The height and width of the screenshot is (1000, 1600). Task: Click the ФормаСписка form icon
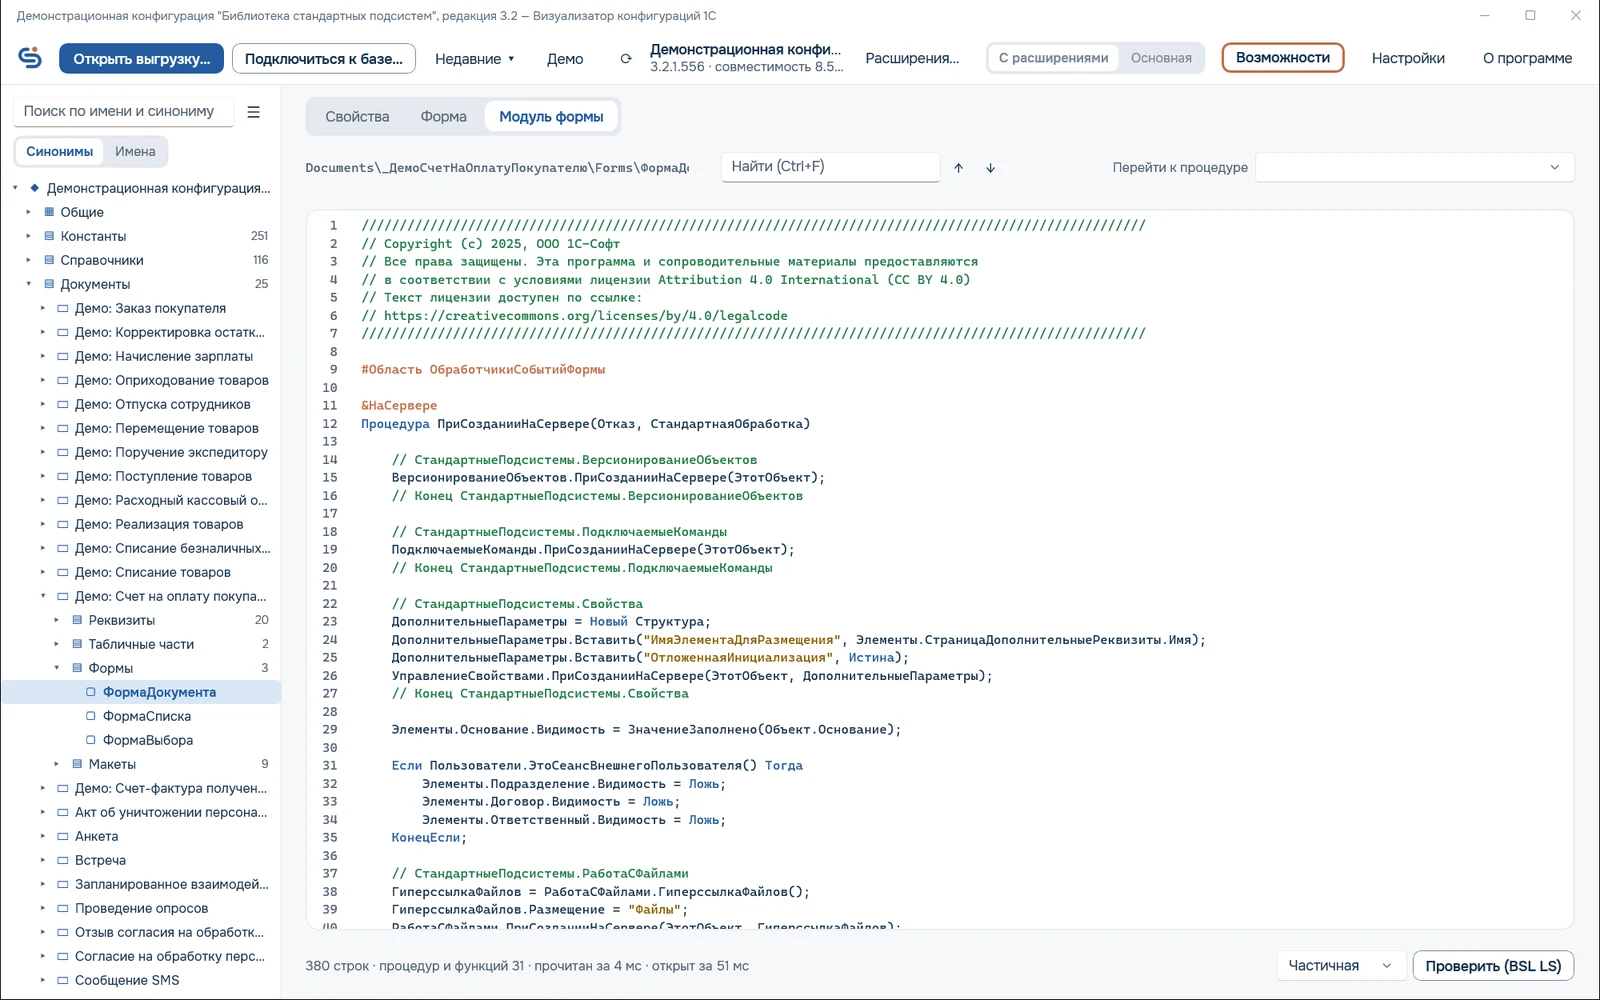pos(91,716)
